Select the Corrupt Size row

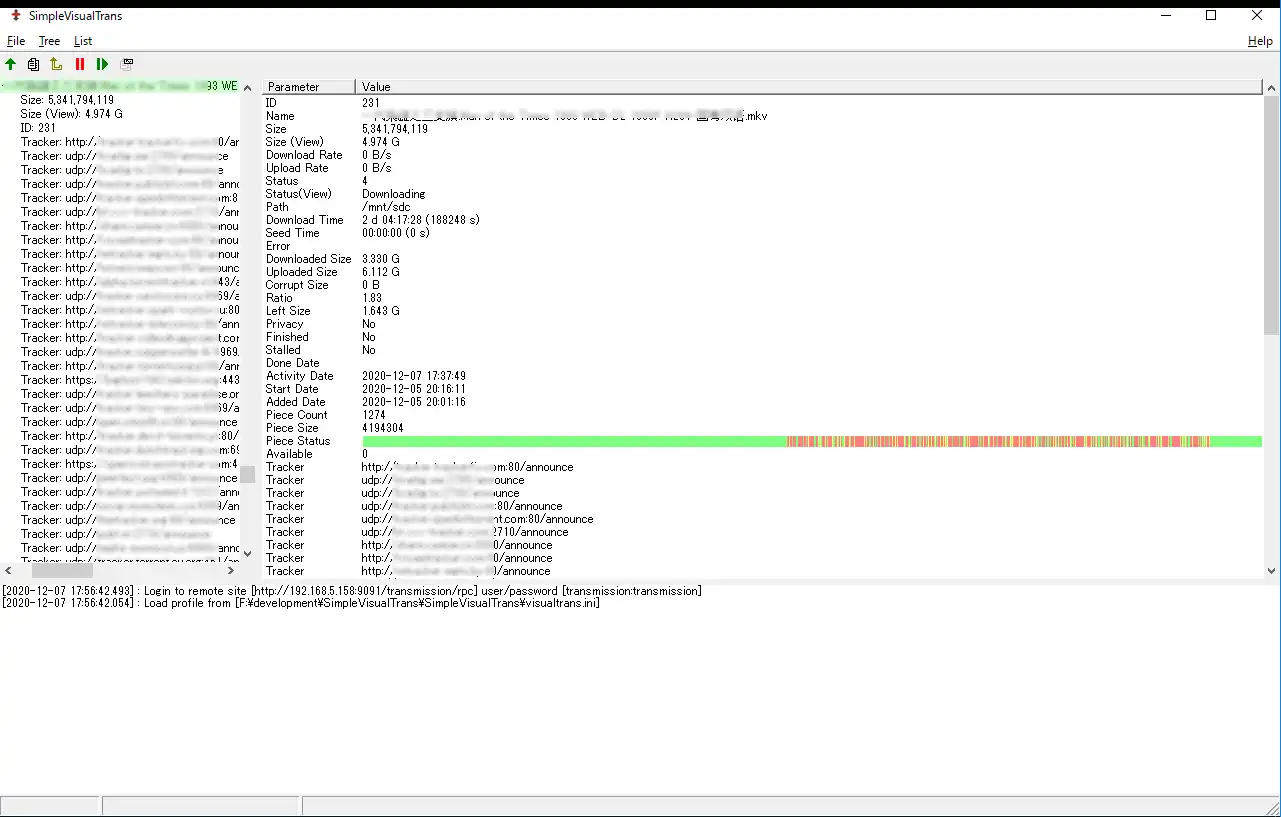point(763,285)
